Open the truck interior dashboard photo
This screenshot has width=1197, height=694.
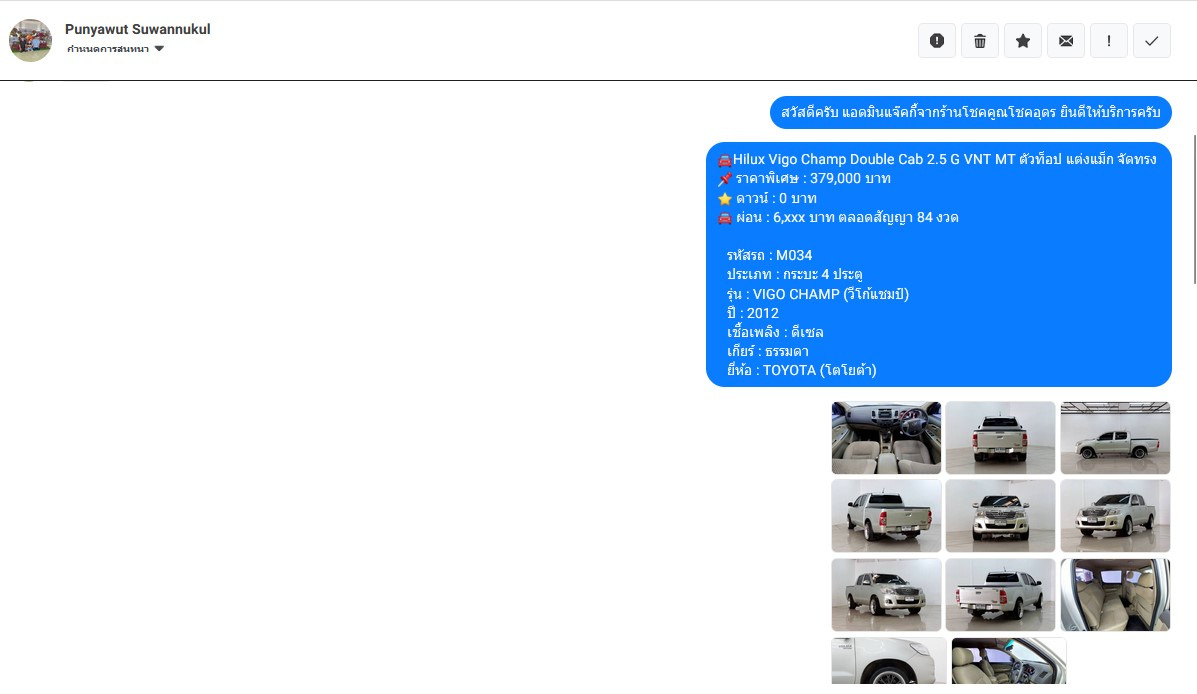click(x=886, y=438)
